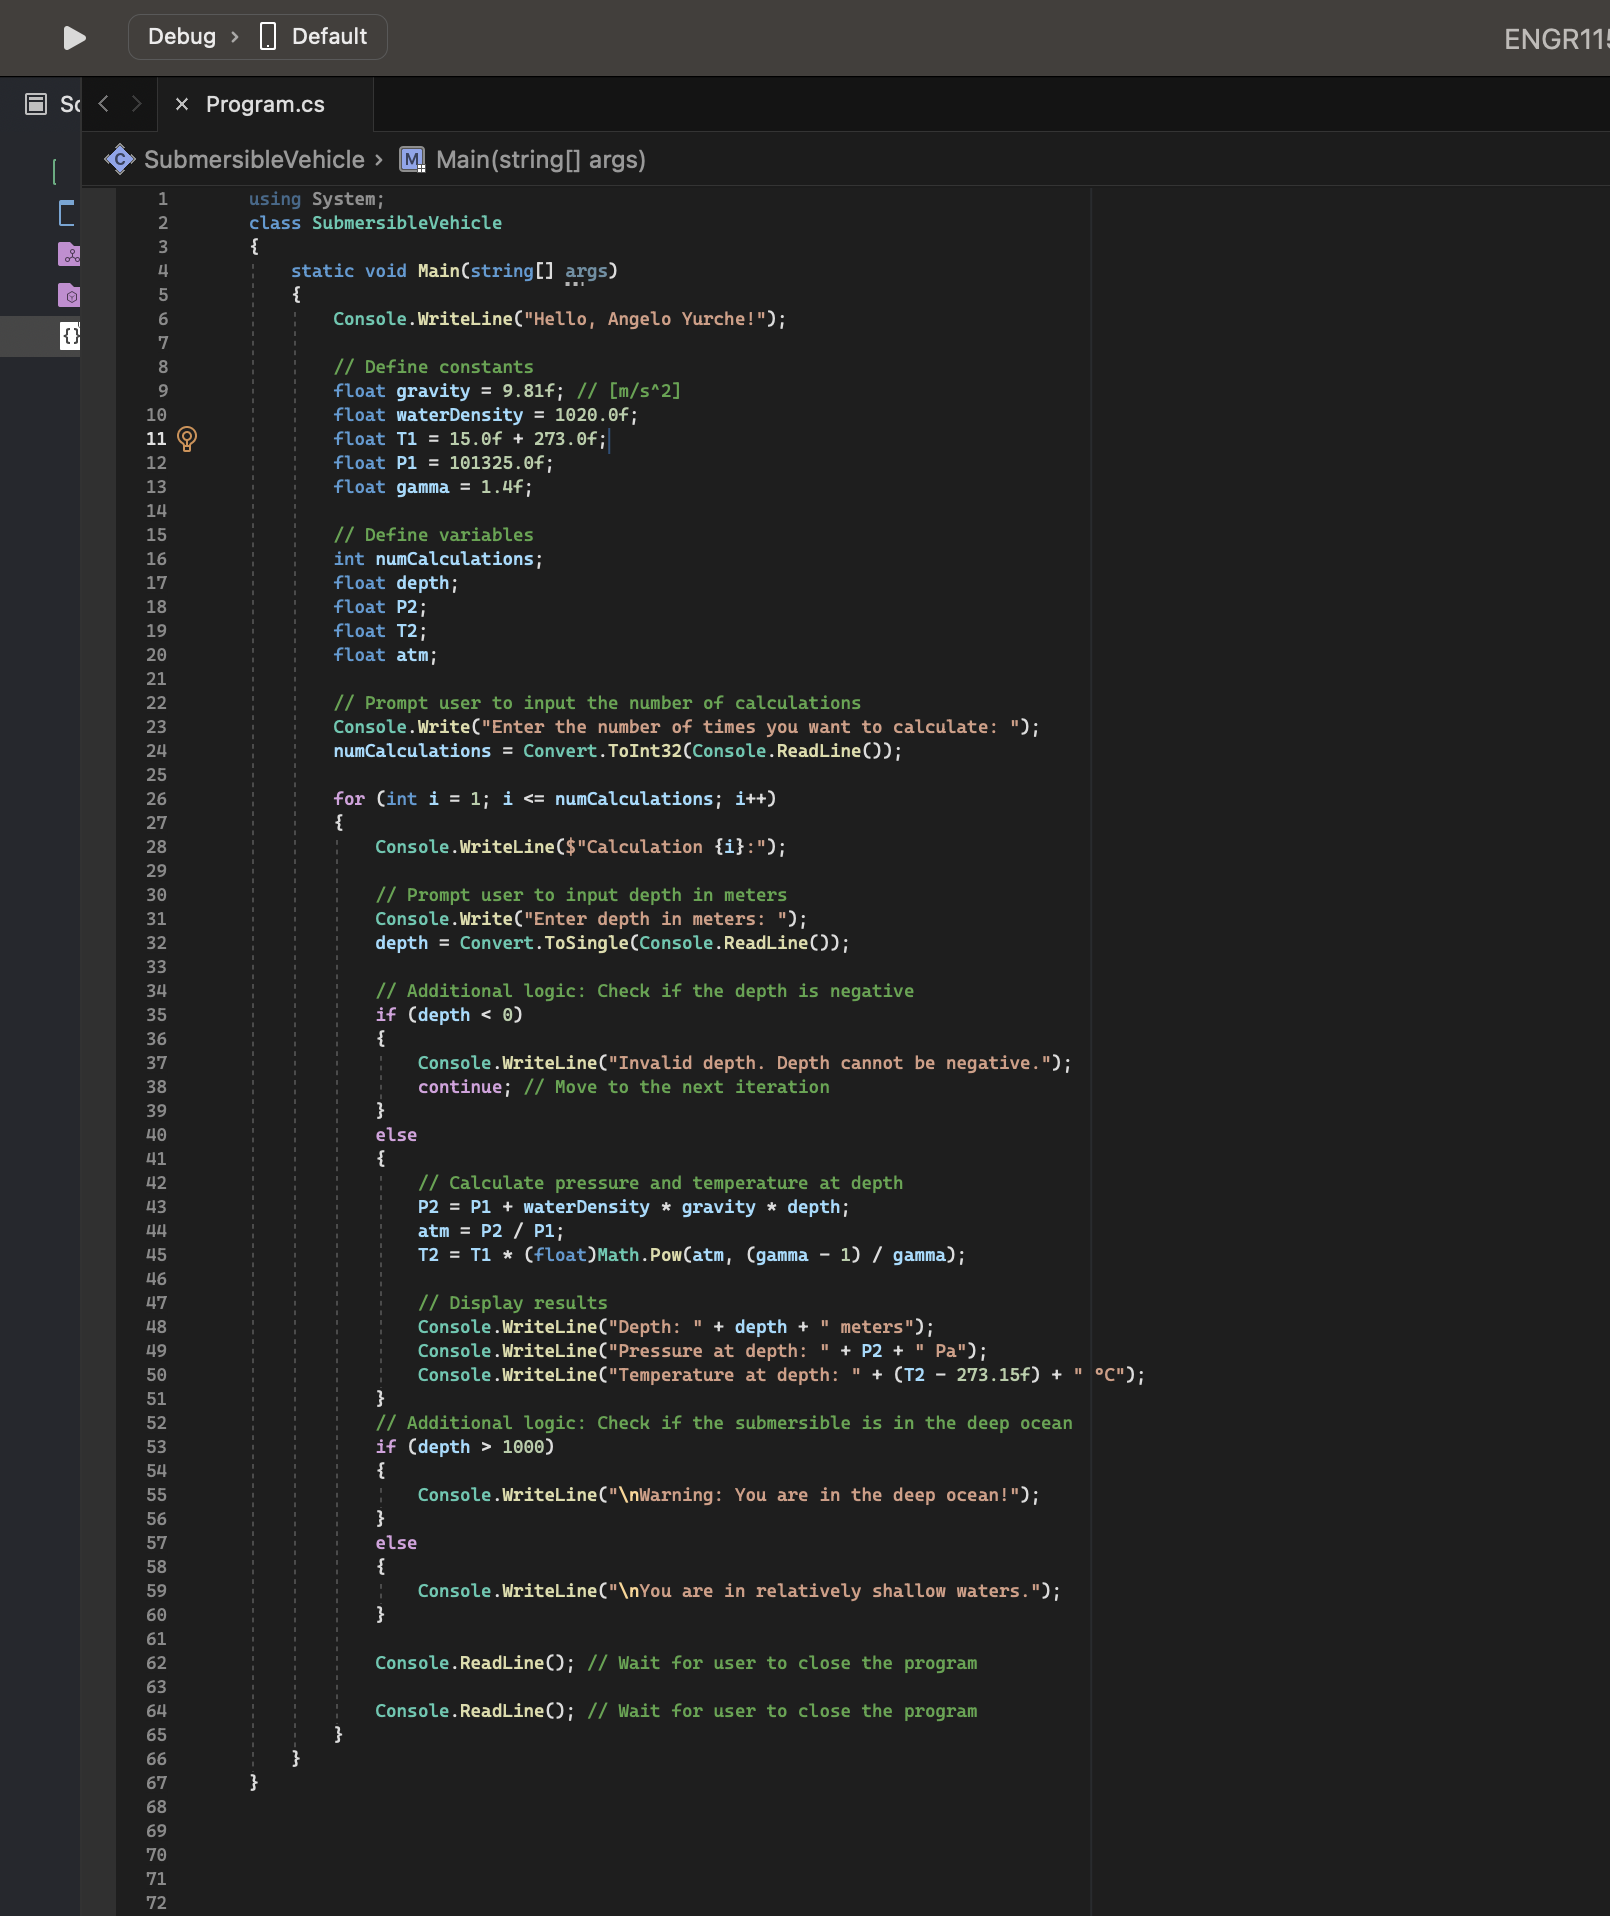Select the Program.cs editor tab
The image size is (1610, 1916).
[265, 104]
